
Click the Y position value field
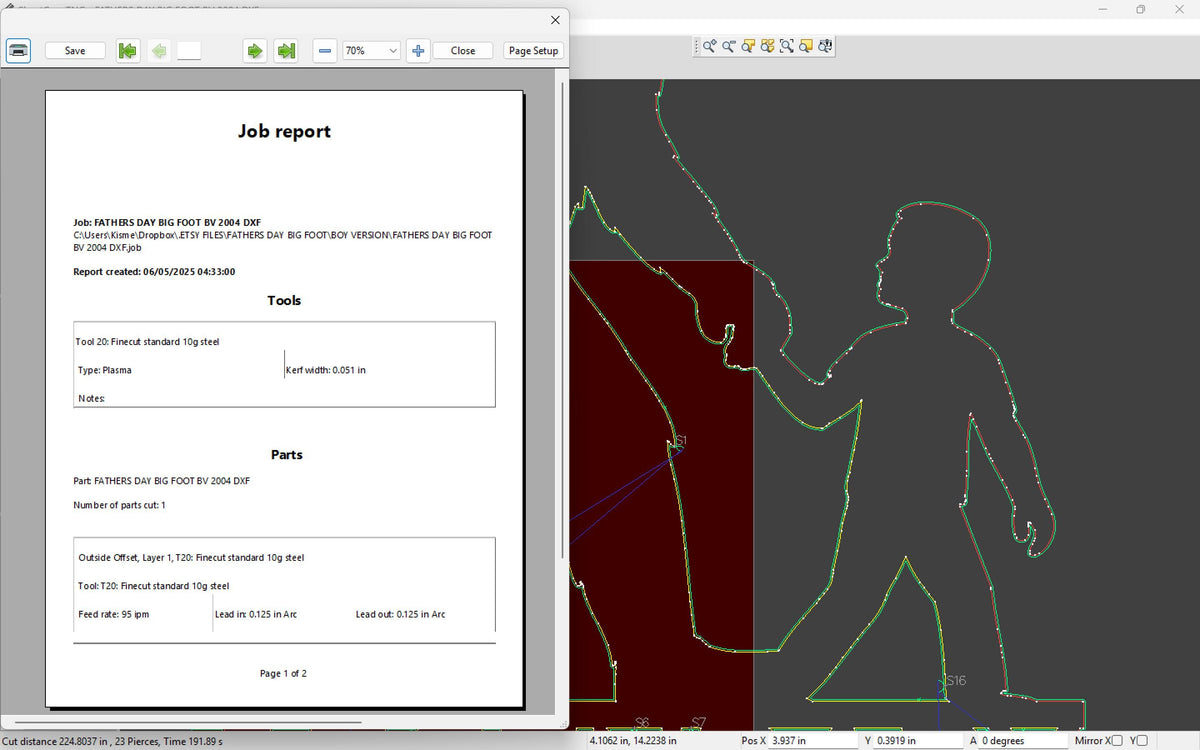[918, 741]
